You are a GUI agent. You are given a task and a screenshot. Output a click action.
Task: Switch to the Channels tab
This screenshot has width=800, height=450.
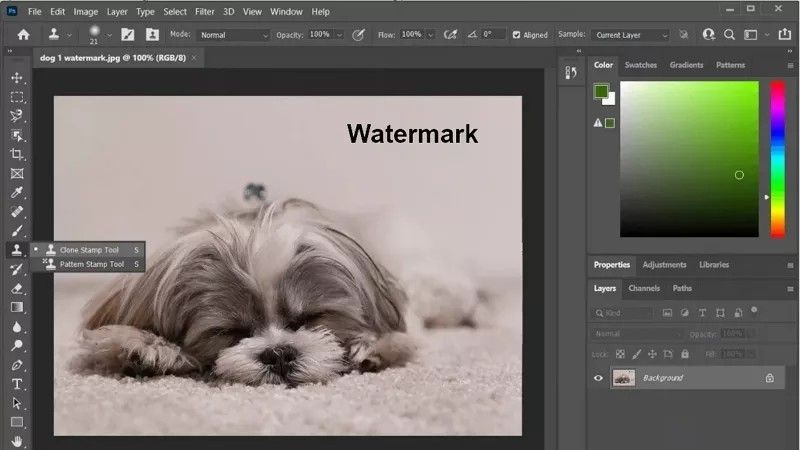[x=644, y=288]
